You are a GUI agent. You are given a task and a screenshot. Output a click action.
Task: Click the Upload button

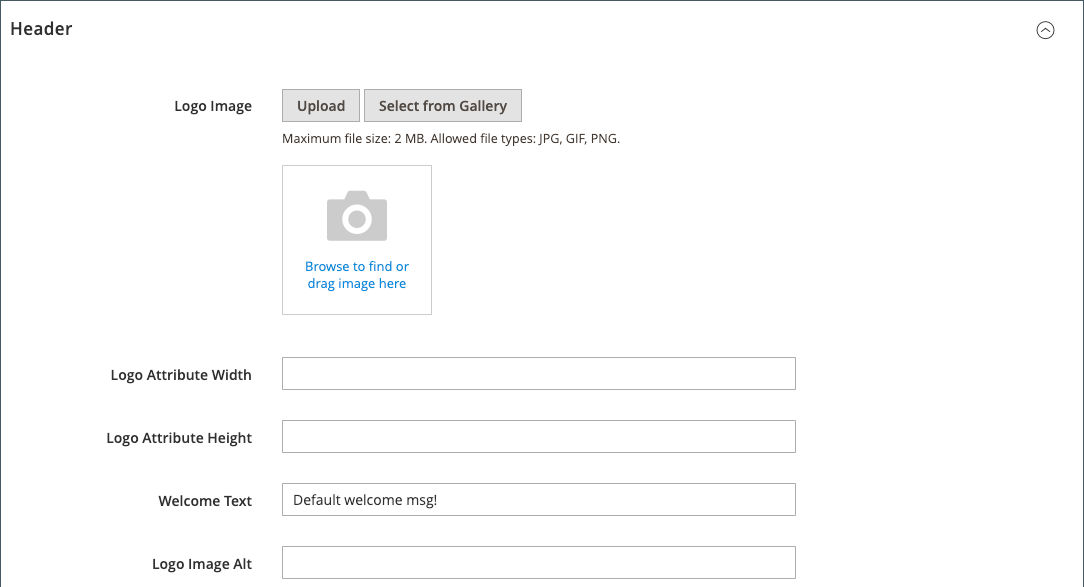pos(321,106)
